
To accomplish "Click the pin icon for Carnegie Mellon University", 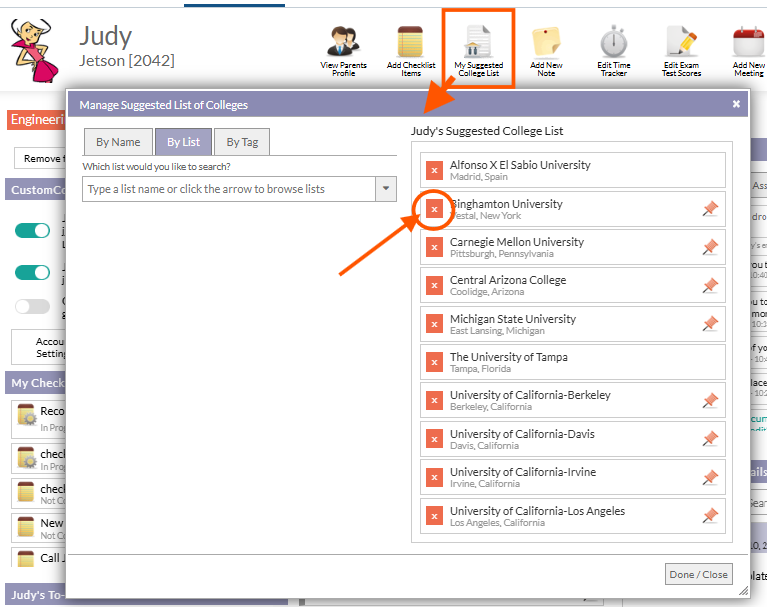I will (x=710, y=247).
